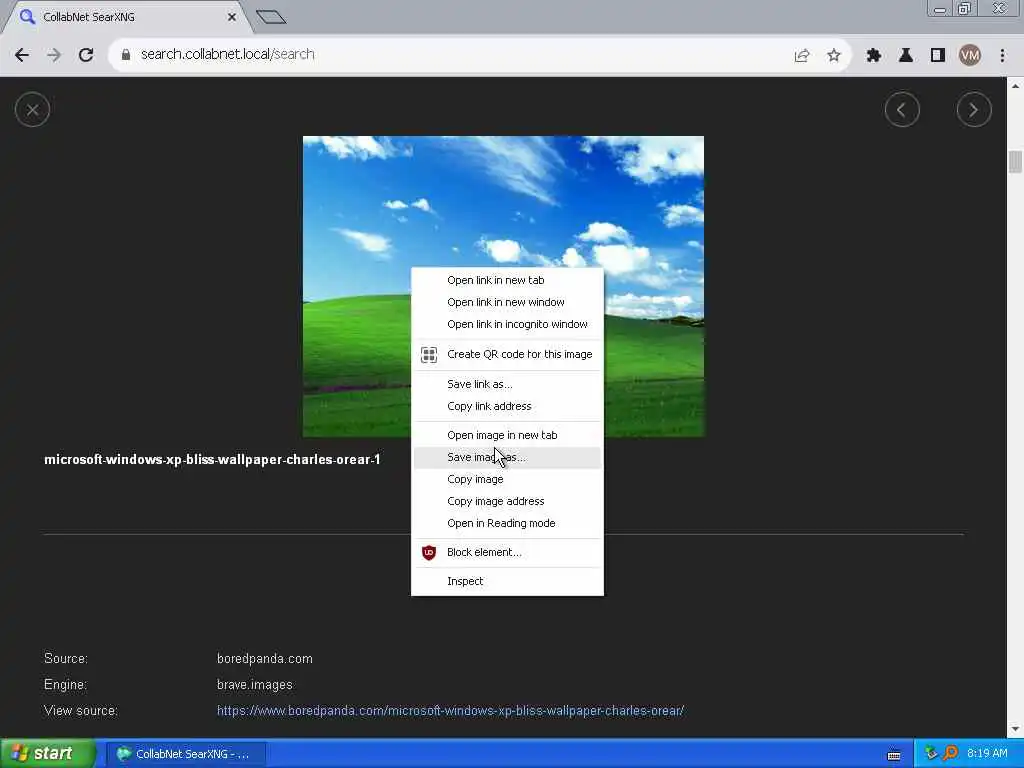The width and height of the screenshot is (1024, 768).
Task: Click the orange magnifier tray icon
Action: [951, 754]
